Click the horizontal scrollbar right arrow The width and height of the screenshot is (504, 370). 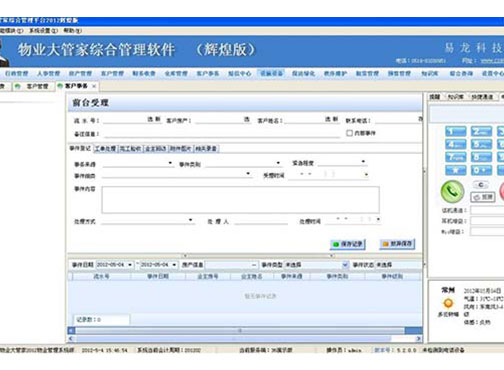(x=419, y=338)
